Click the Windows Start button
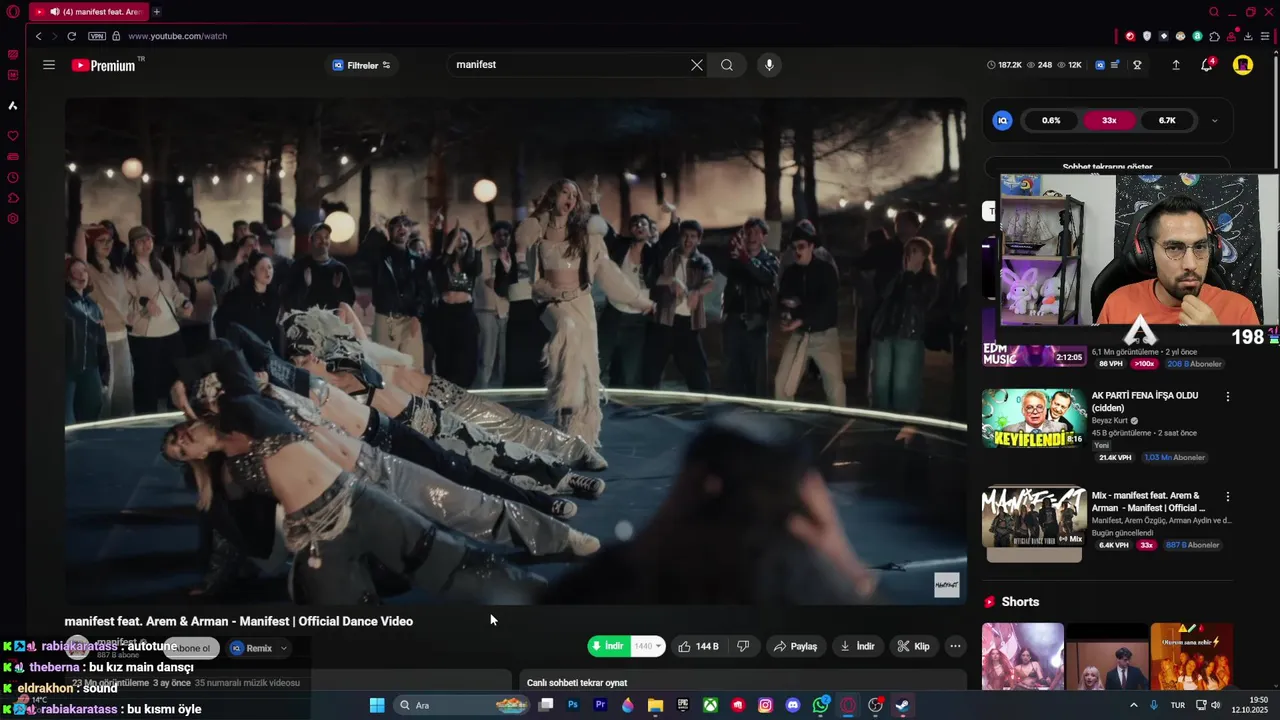The image size is (1280, 720). [x=377, y=705]
